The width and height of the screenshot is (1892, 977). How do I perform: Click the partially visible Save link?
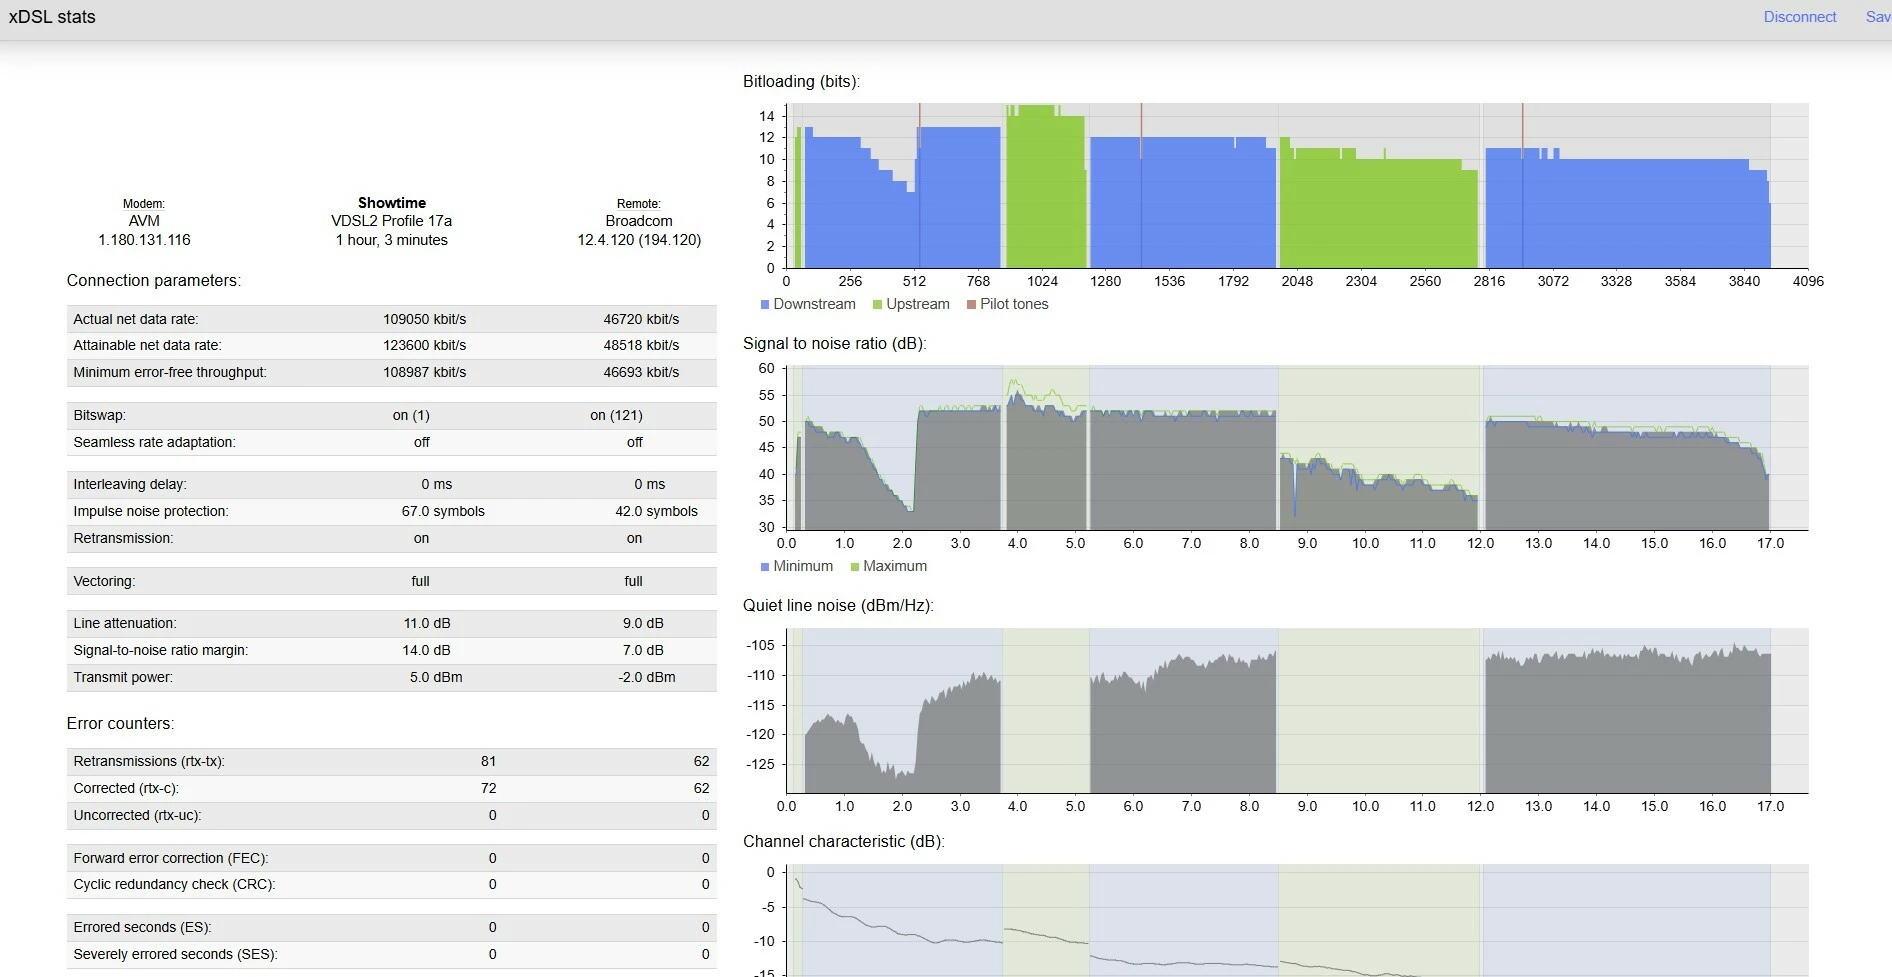click(1877, 17)
